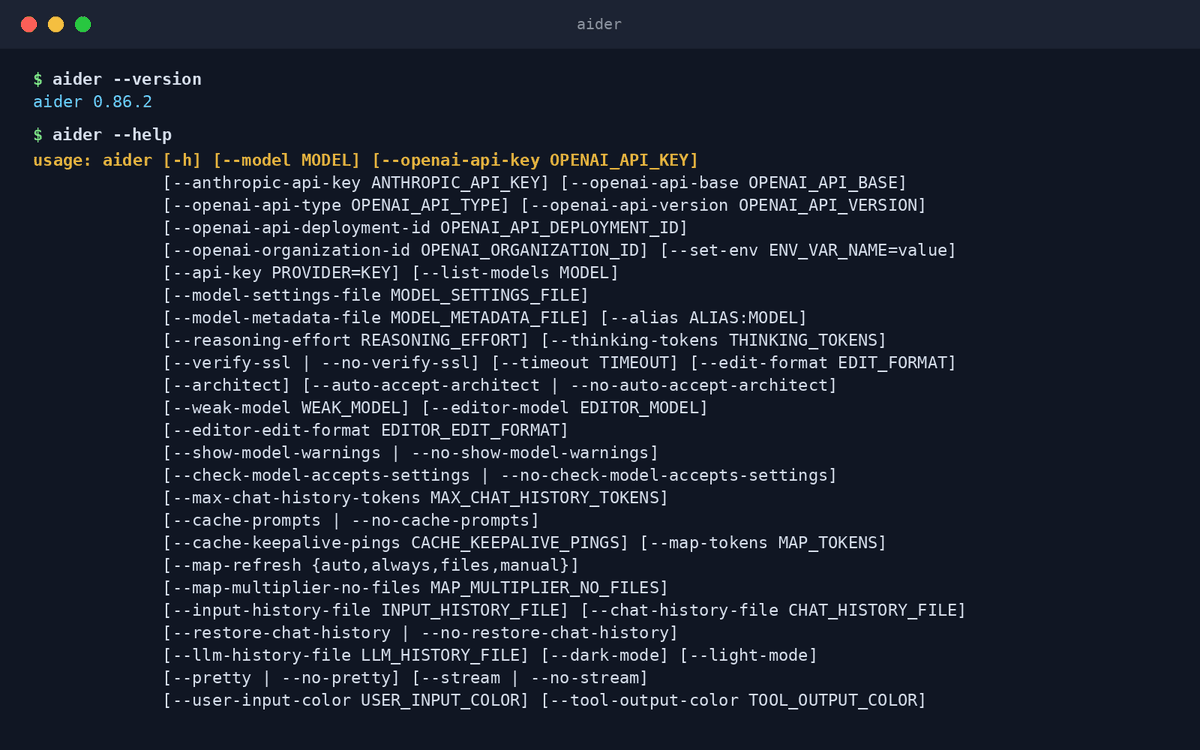Click '[--timeout TIMEOUT]' option

(584, 363)
